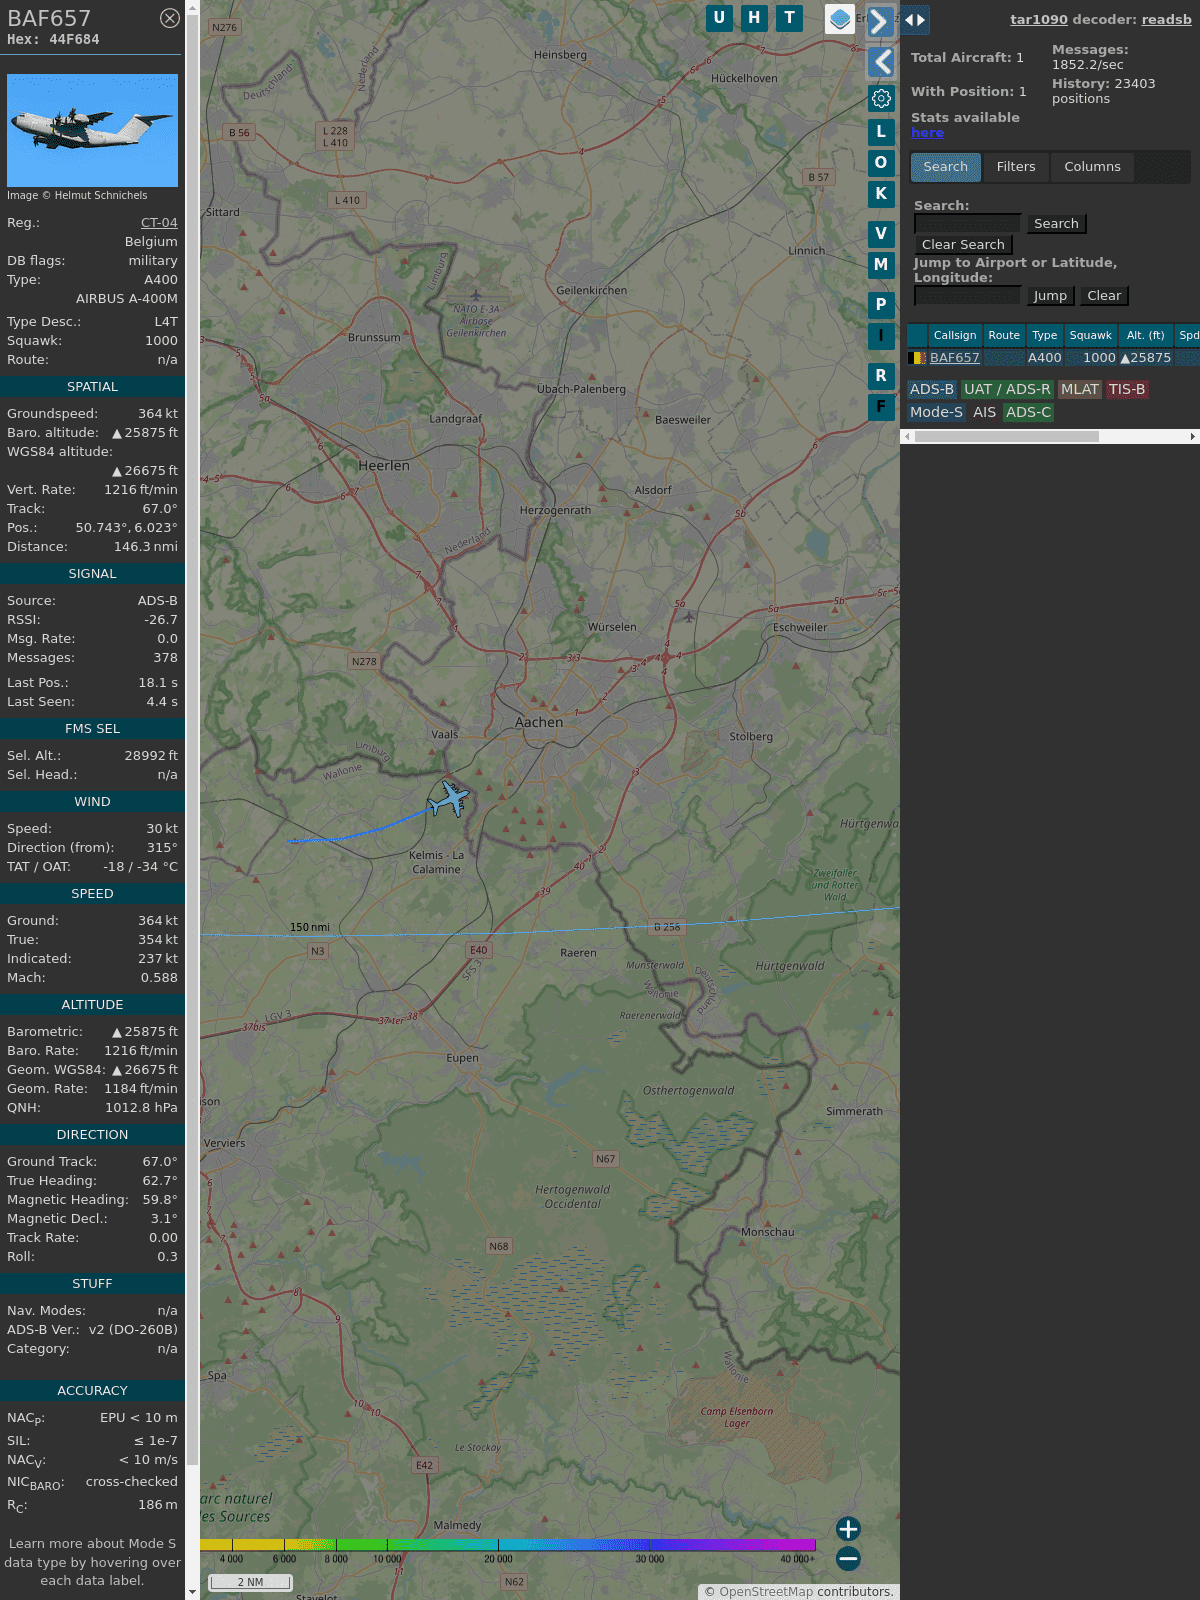Zoom in with the plus button
Viewport: 1200px width, 1600px height.
pyautogui.click(x=848, y=1528)
